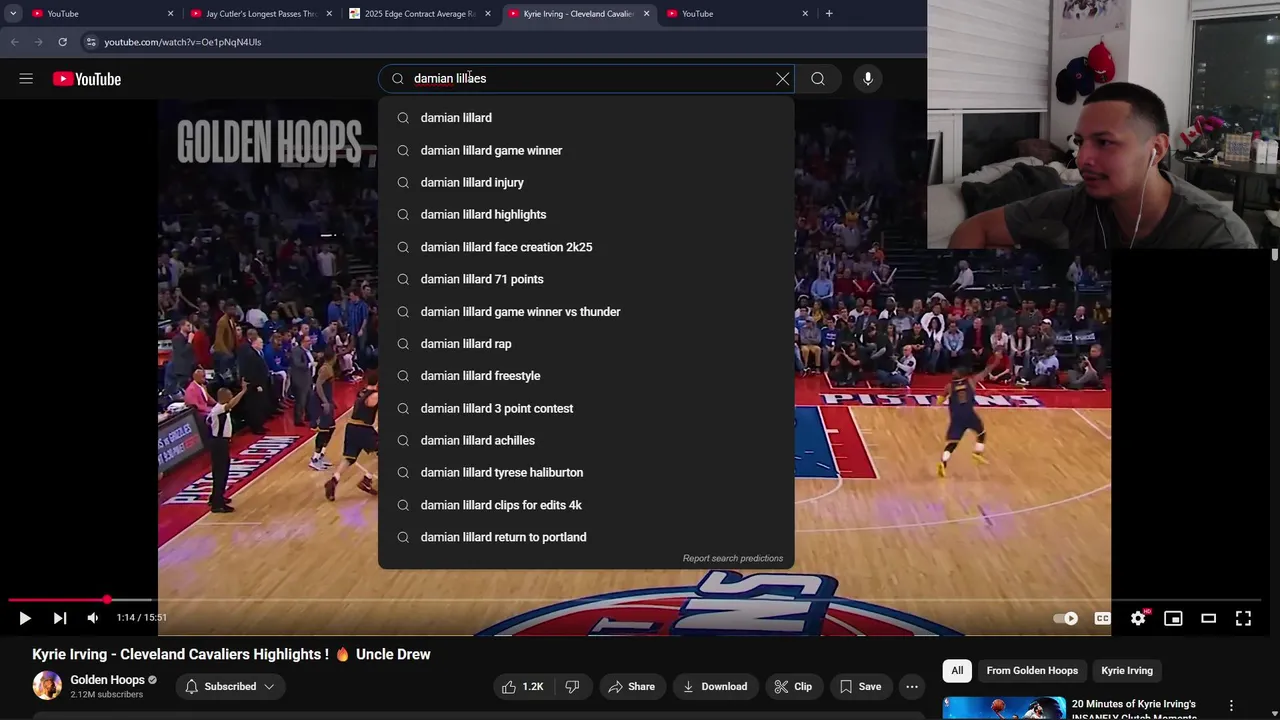Screen dimensions: 1280x720
Task: Choose suggestion damian lillard clips for edits 4k
Action: [586, 505]
